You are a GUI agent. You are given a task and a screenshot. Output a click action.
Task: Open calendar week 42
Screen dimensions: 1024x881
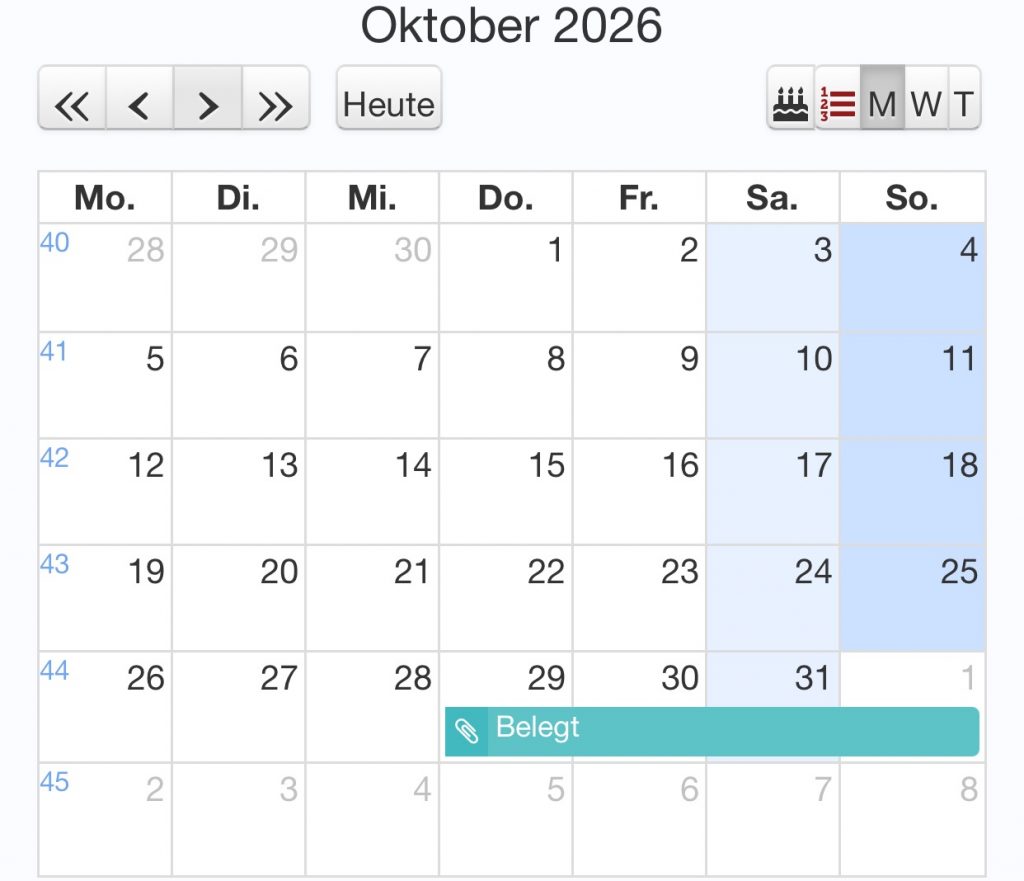pyautogui.click(x=54, y=457)
